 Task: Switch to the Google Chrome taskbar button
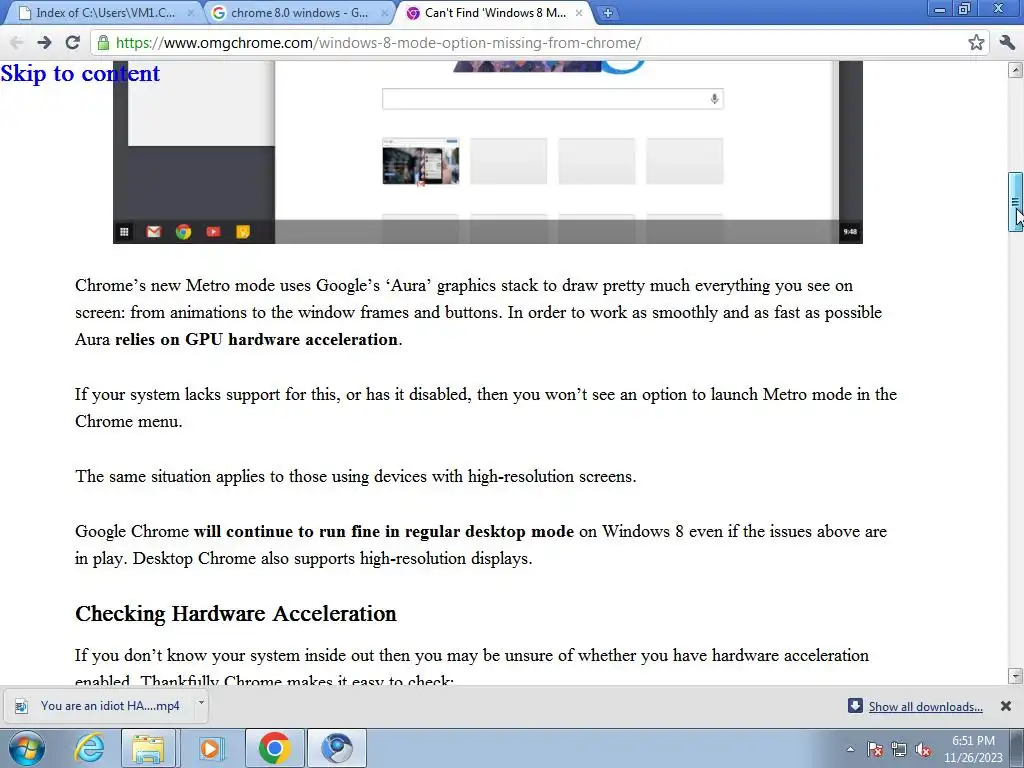[x=275, y=748]
